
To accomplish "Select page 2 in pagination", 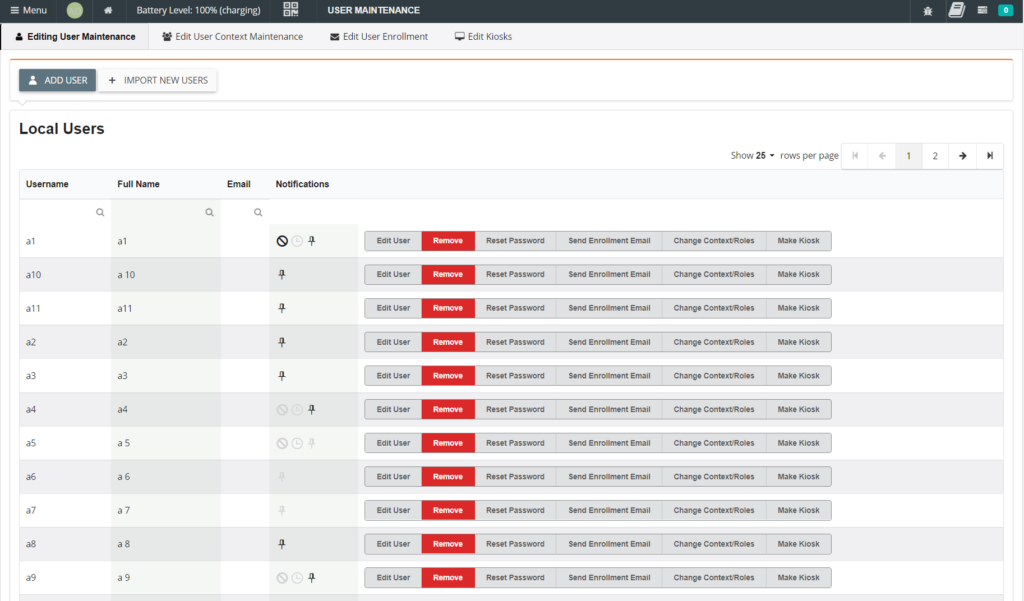I will coord(935,155).
